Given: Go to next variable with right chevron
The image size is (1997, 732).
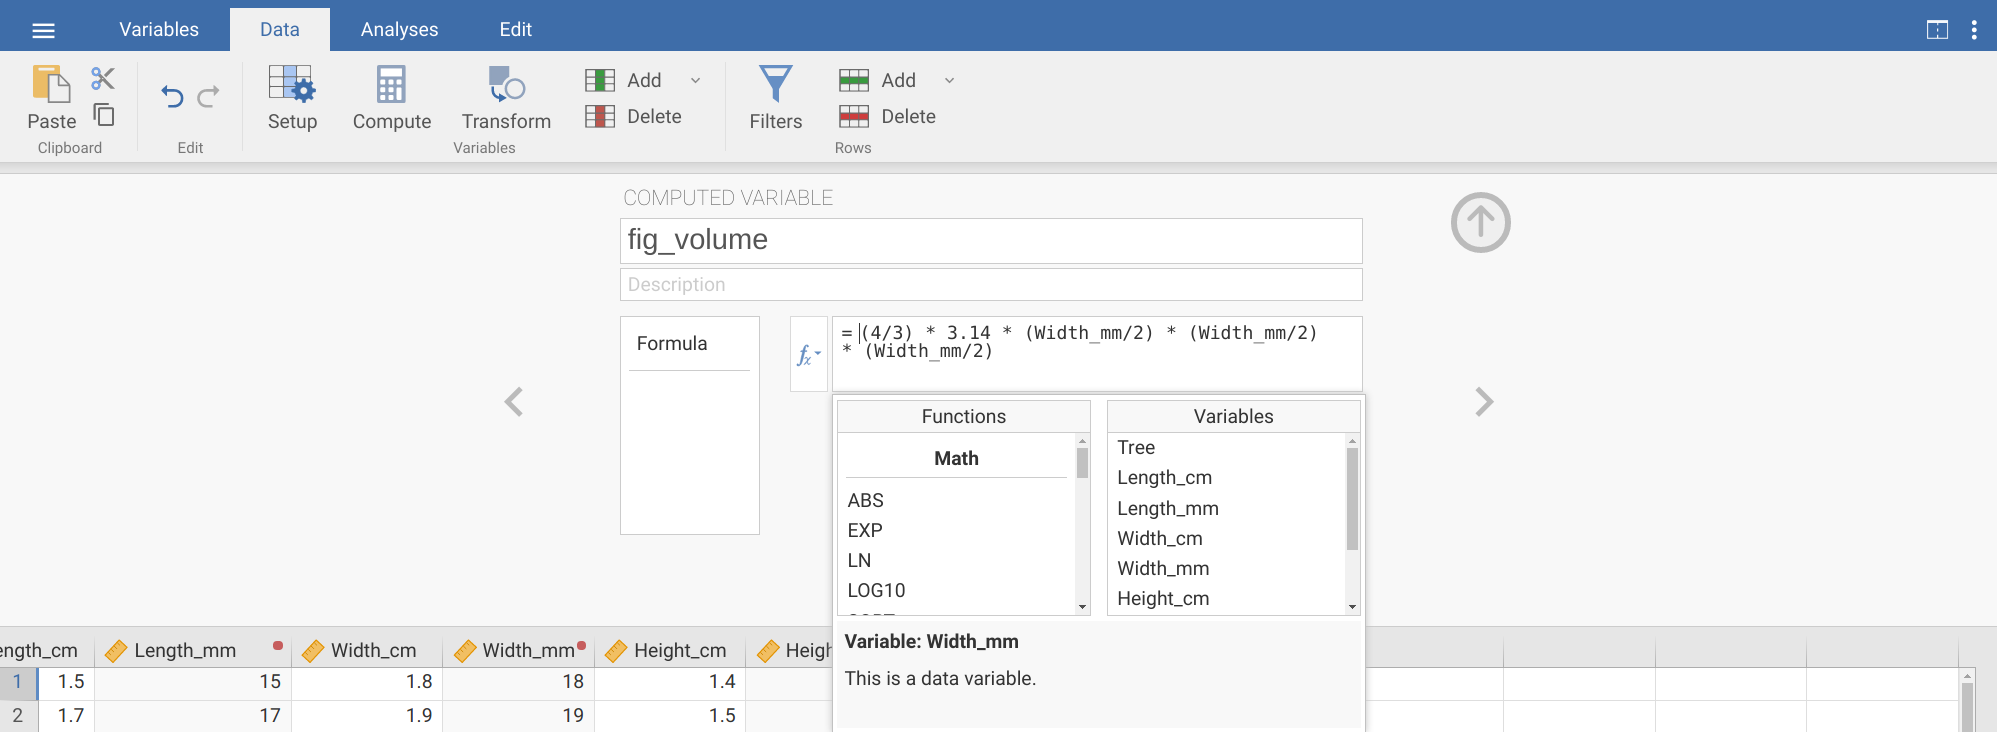Looking at the screenshot, I should point(1484,402).
